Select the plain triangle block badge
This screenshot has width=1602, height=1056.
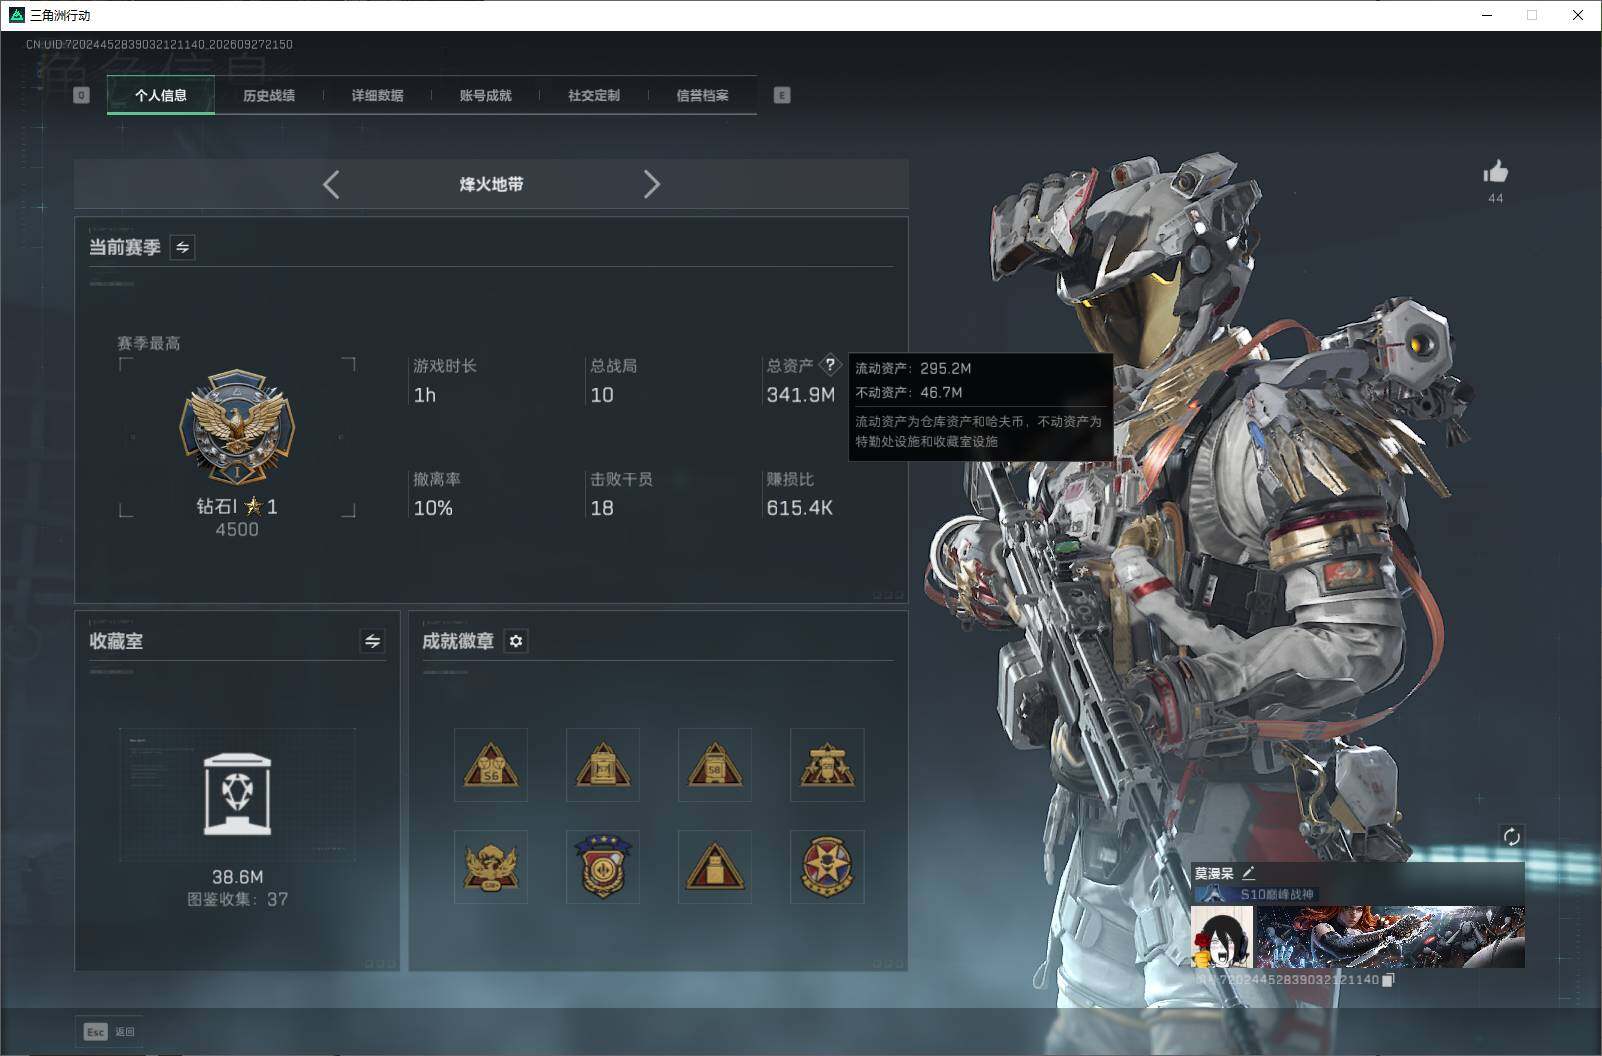pyautogui.click(x=715, y=867)
